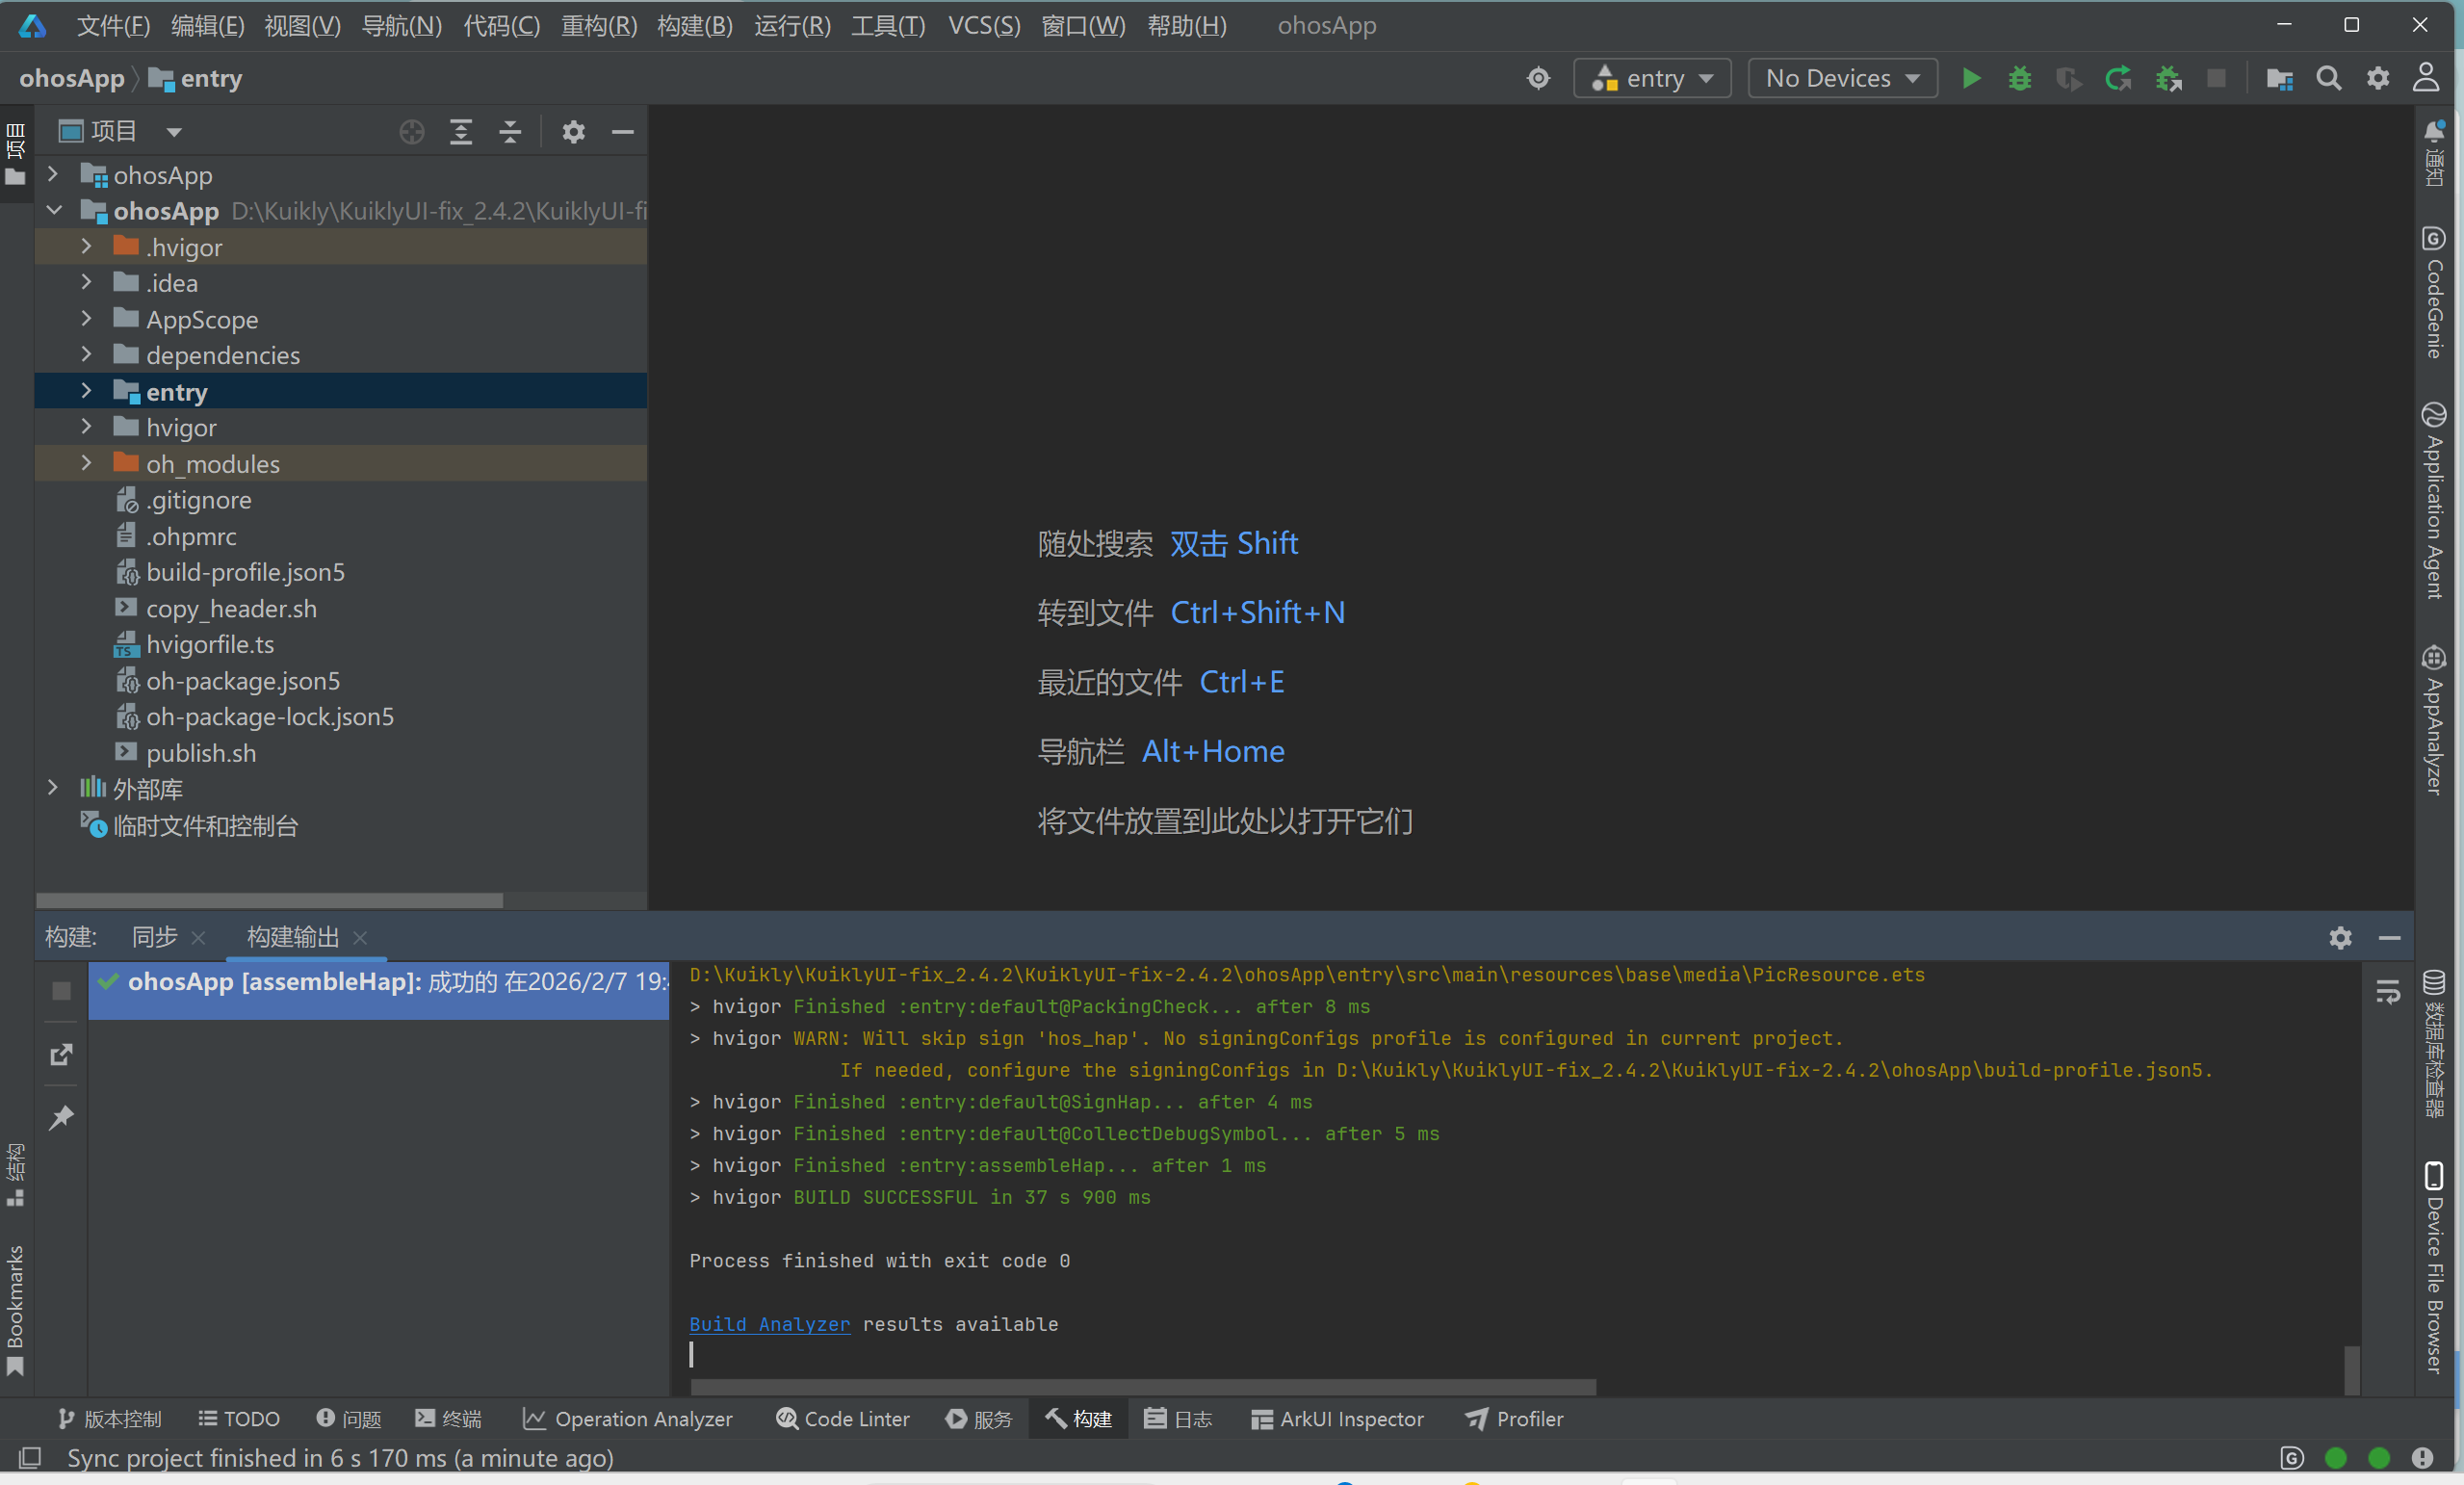The image size is (2464, 1485).
Task: Open the No Devices dropdown
Action: pos(1841,78)
